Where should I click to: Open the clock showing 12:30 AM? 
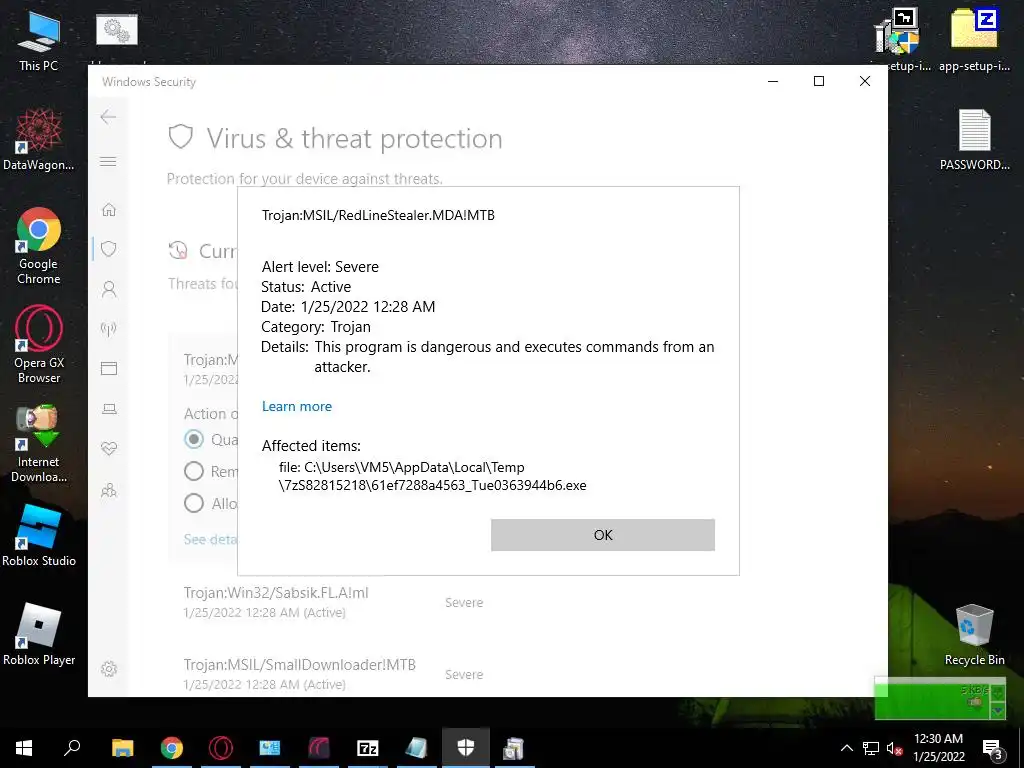(938, 748)
